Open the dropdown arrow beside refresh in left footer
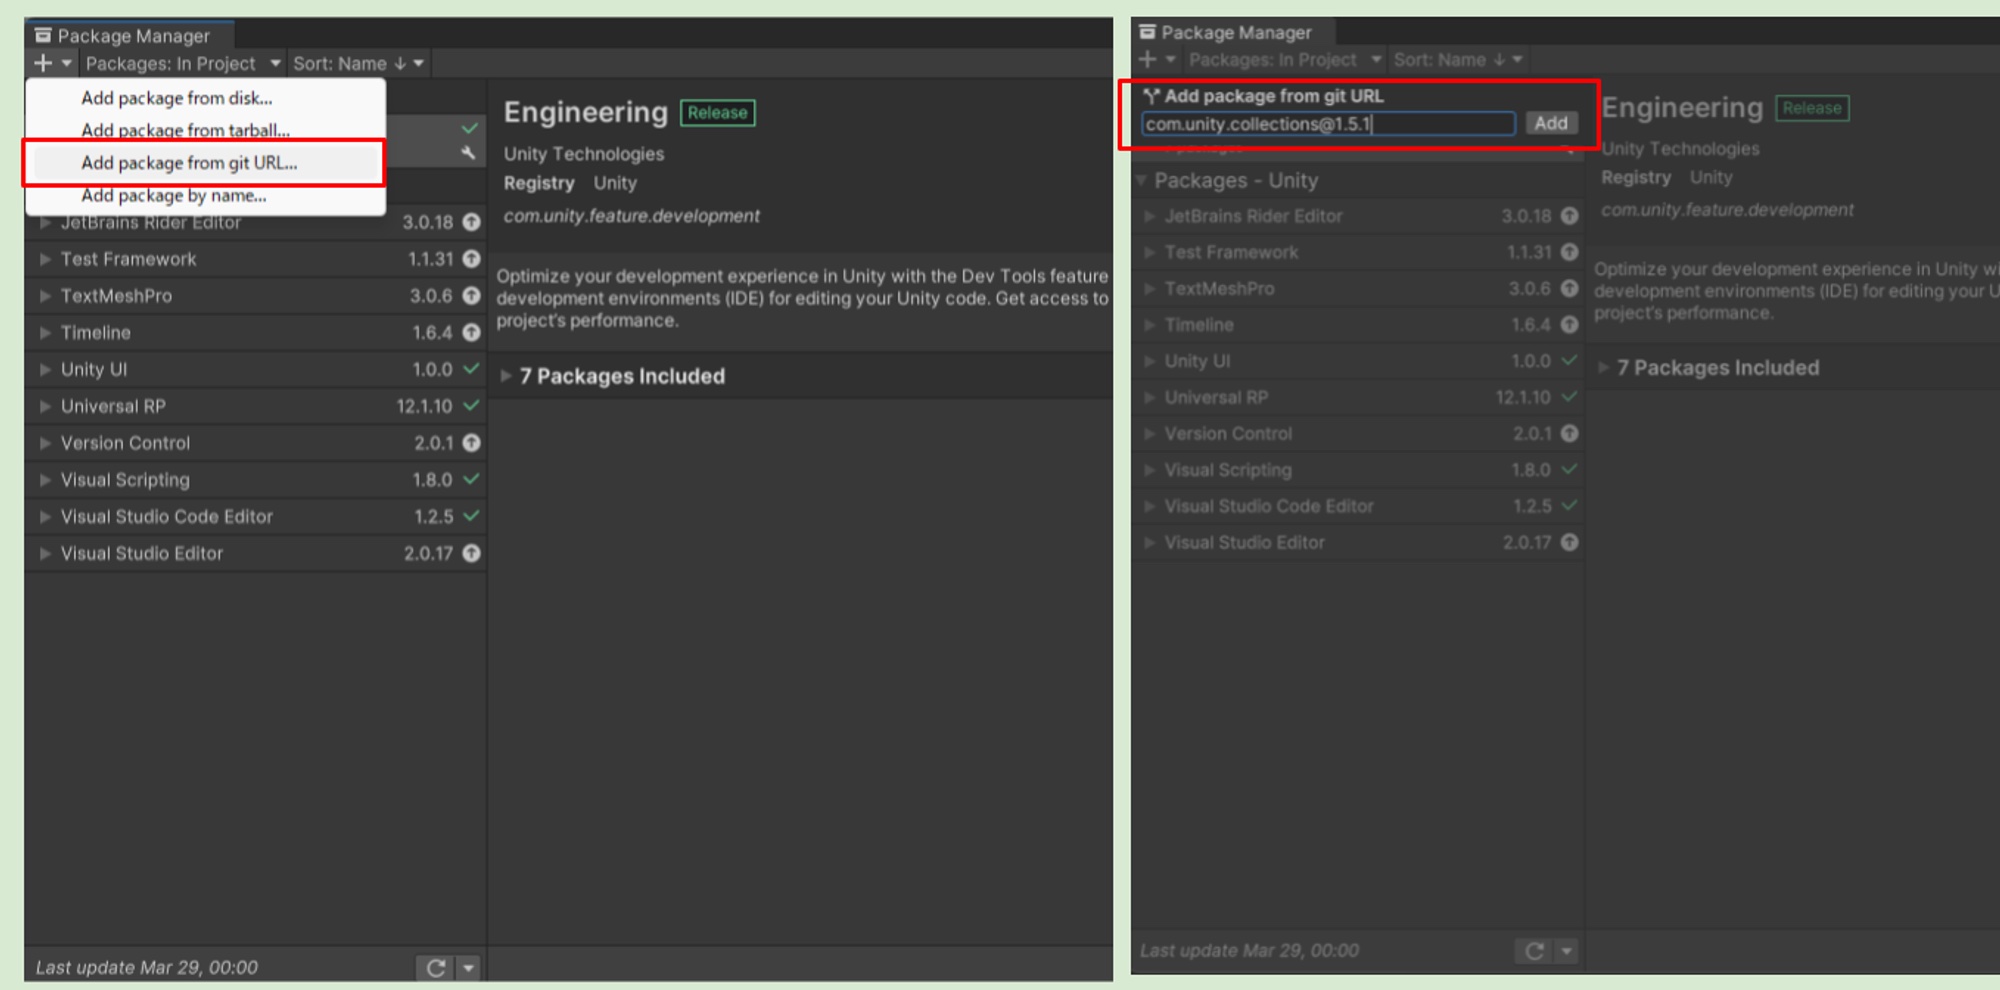The height and width of the screenshot is (990, 2000). point(468,967)
